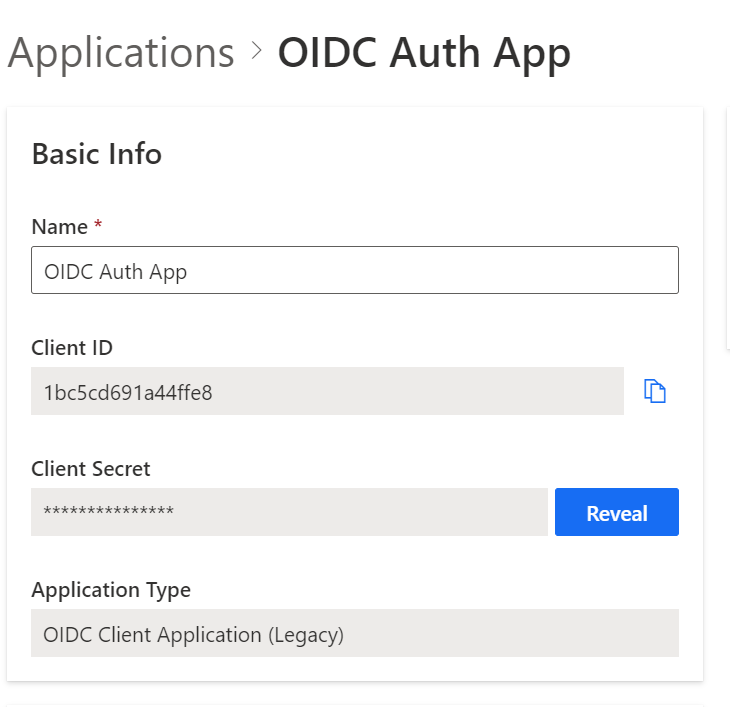Click the partially visible panel at right edge
Image resolution: width=730 pixels, height=707 pixels.
click(727, 230)
